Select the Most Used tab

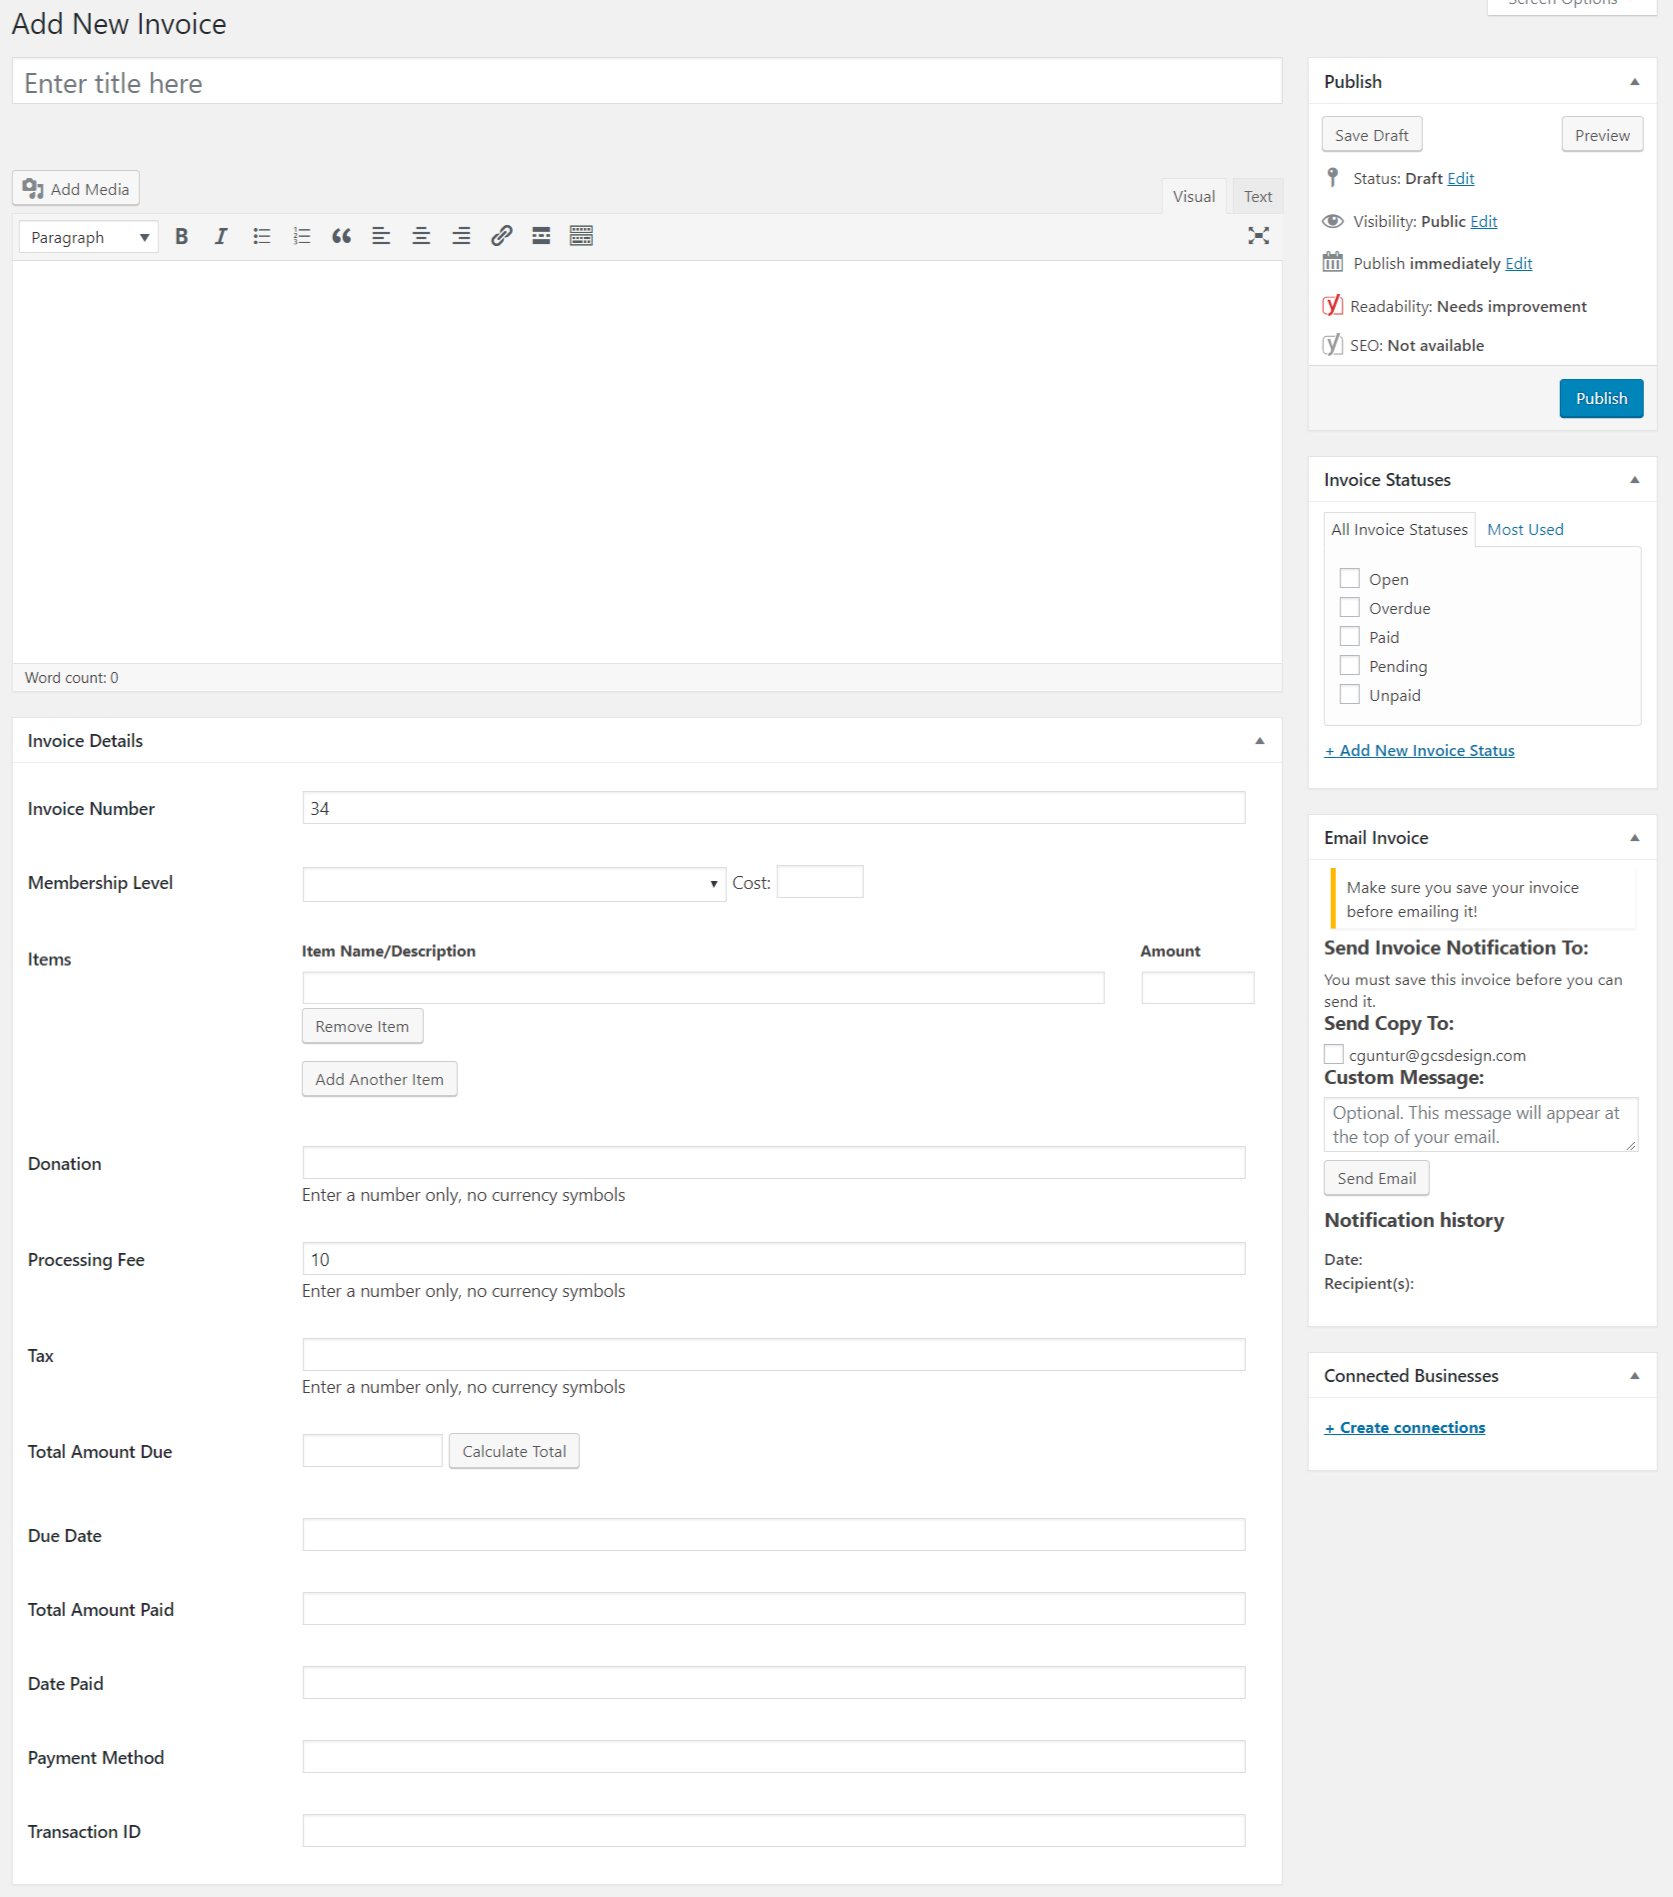coord(1525,529)
